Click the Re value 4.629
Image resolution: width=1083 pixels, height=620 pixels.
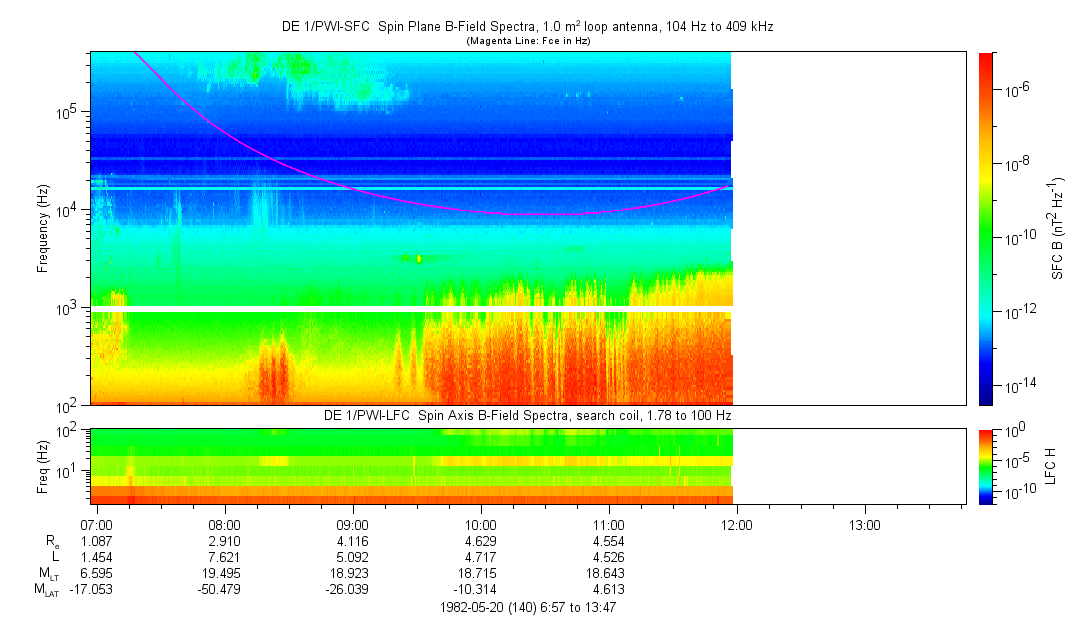click(481, 540)
